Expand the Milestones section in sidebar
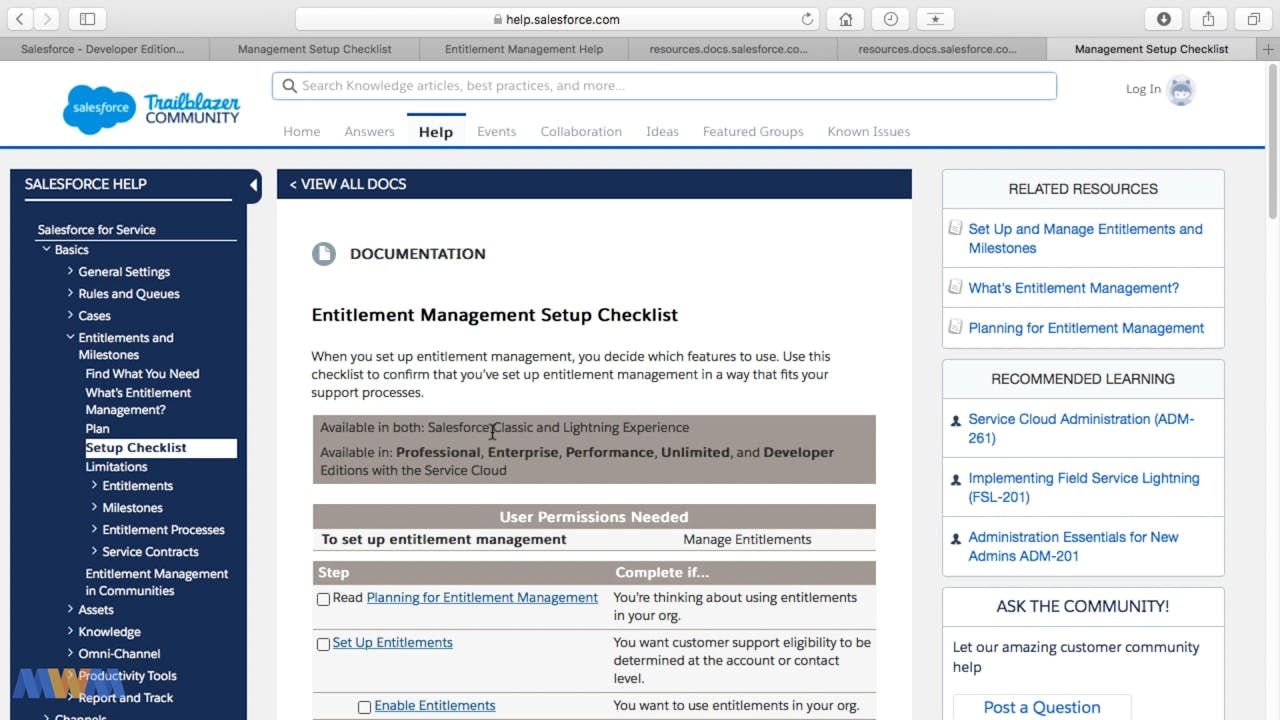Image resolution: width=1280 pixels, height=720 pixels. point(94,507)
